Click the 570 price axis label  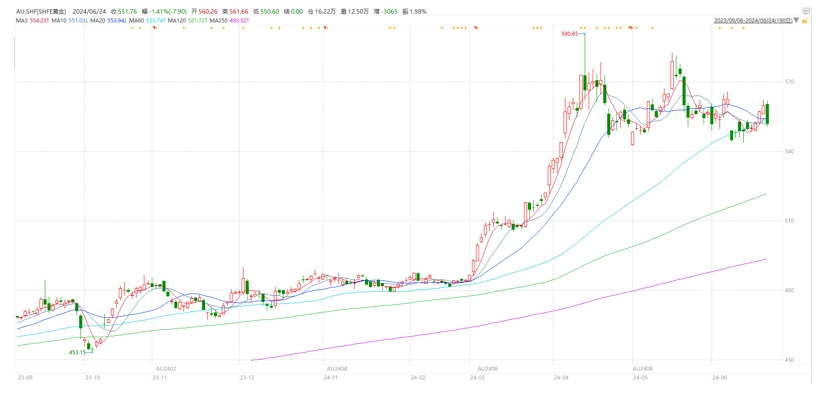(x=789, y=82)
